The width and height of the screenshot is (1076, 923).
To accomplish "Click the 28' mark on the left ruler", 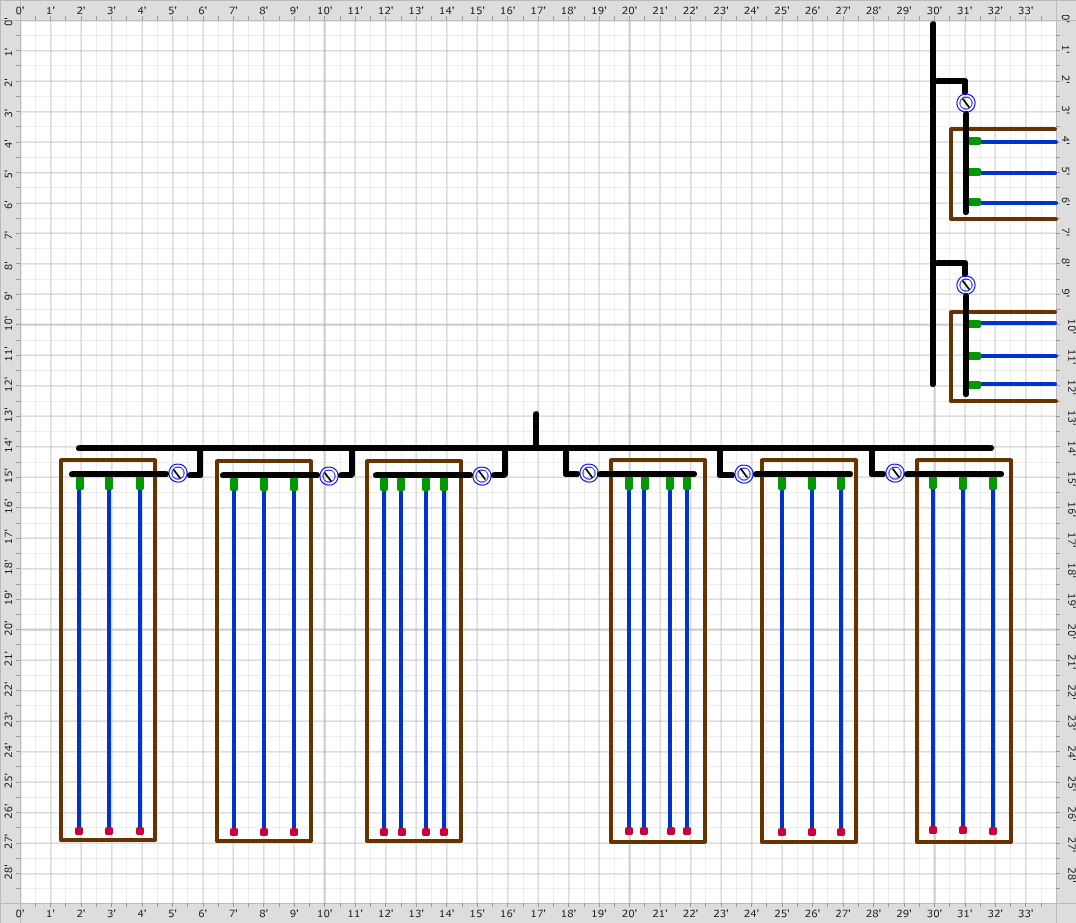I will pyautogui.click(x=9, y=872).
